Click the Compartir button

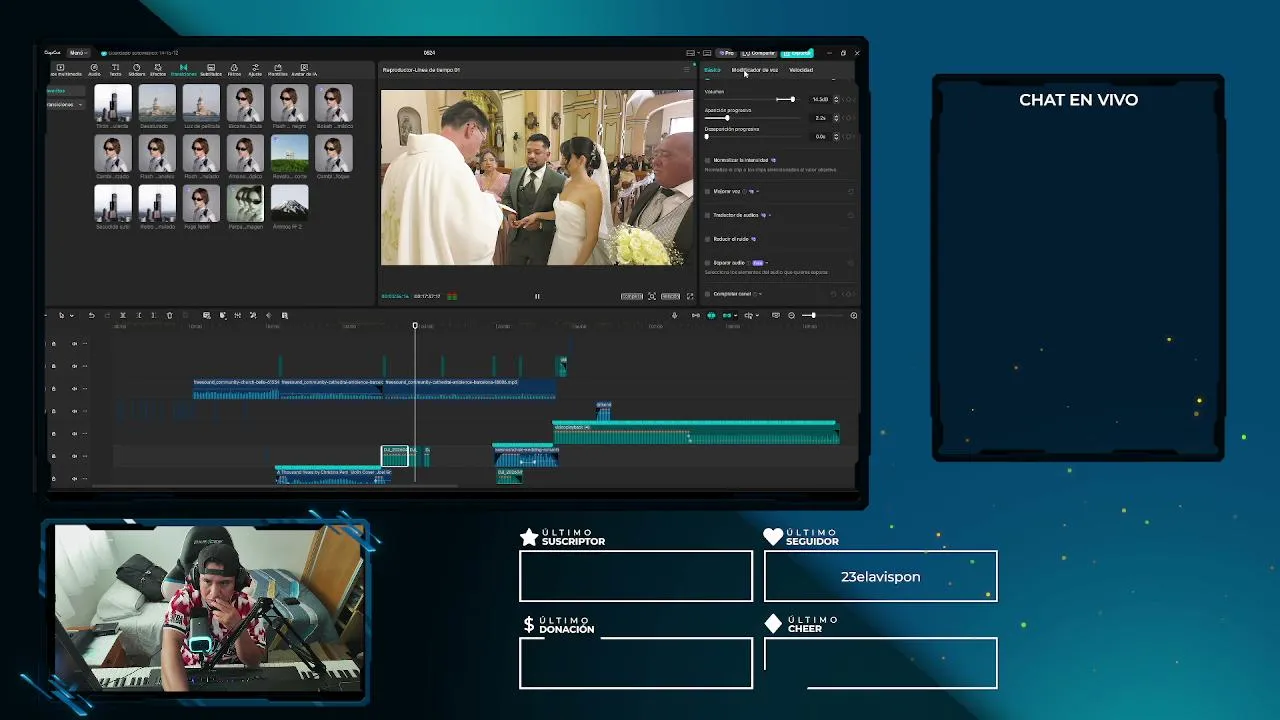click(759, 53)
